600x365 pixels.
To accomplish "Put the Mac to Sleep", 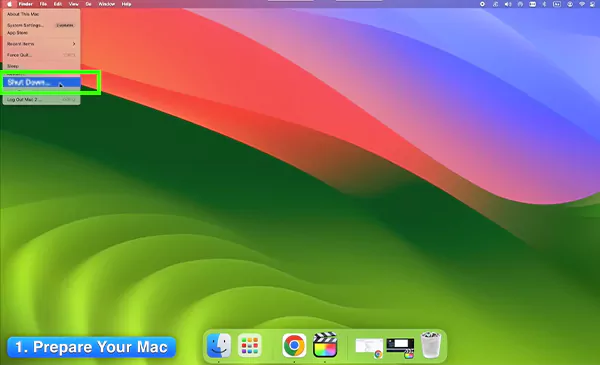I will coord(41,66).
